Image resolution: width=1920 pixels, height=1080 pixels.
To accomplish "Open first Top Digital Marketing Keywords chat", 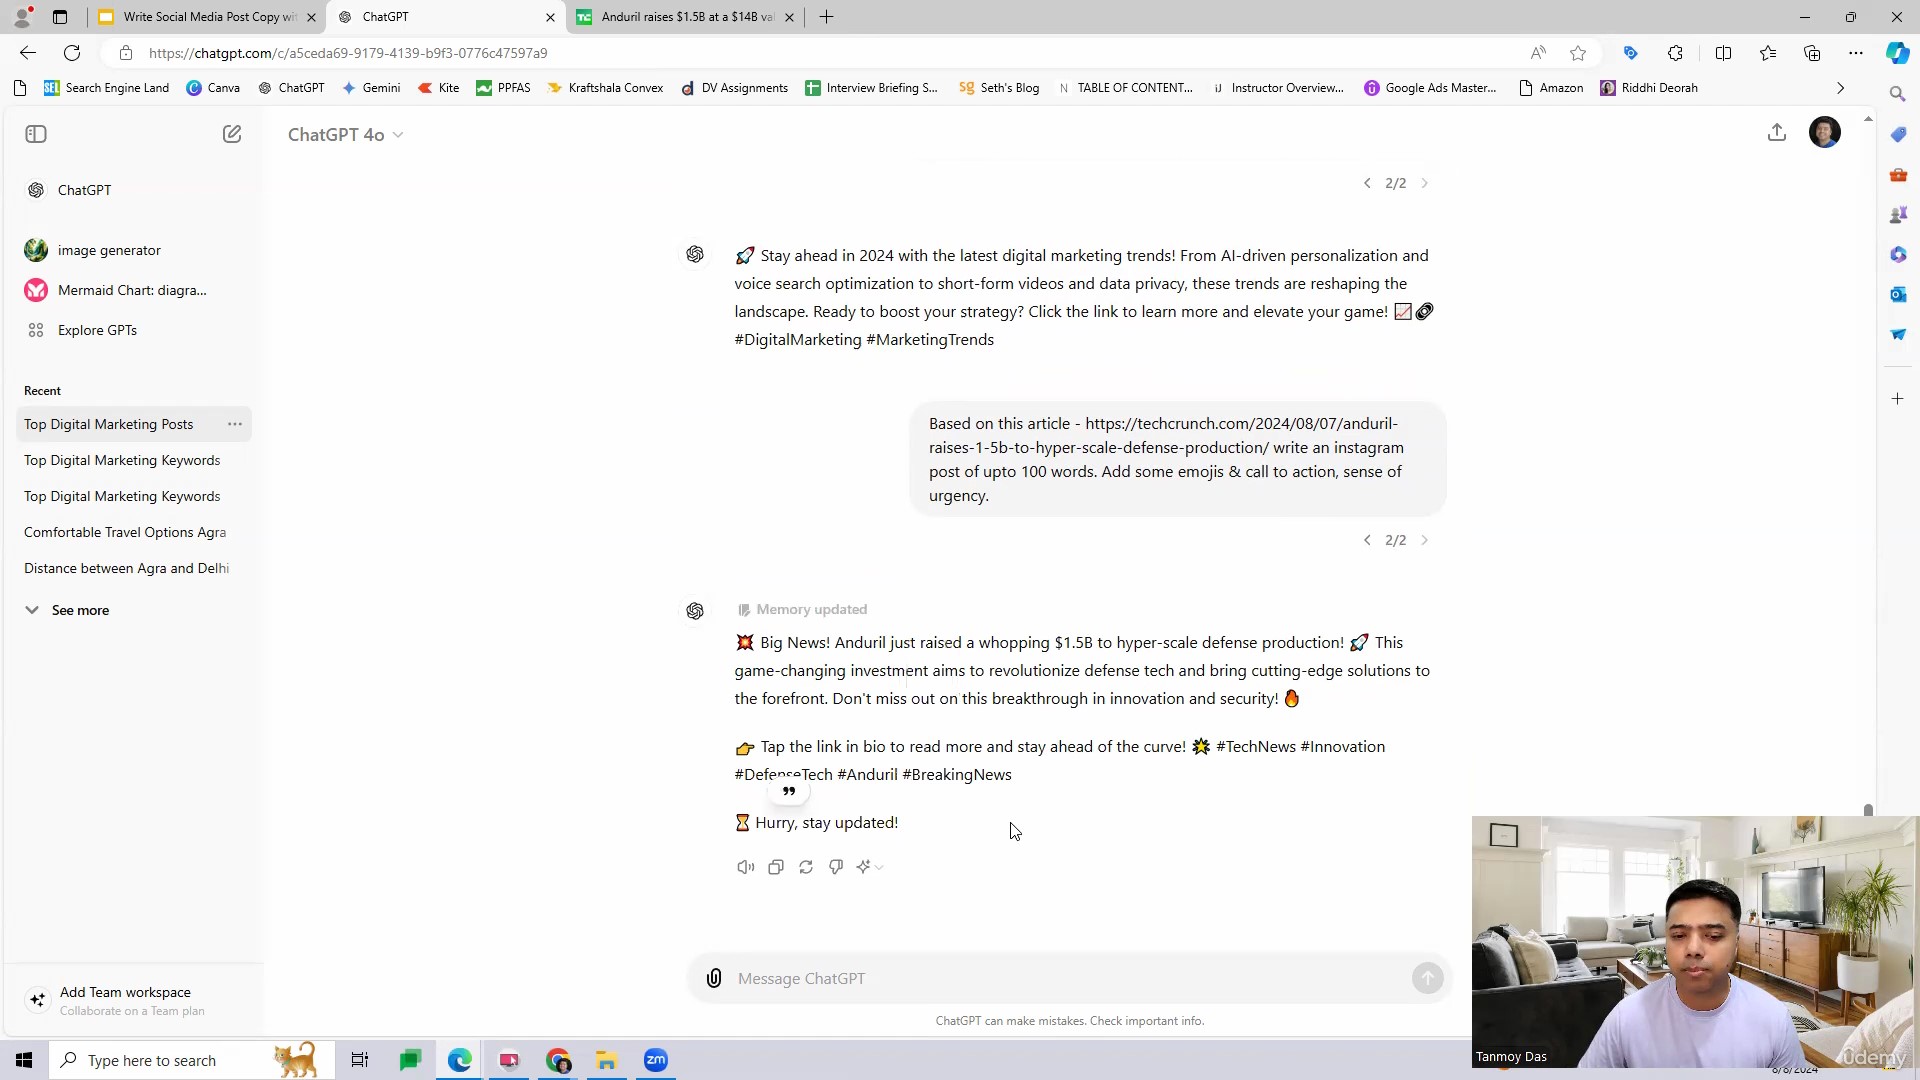I will pos(122,460).
